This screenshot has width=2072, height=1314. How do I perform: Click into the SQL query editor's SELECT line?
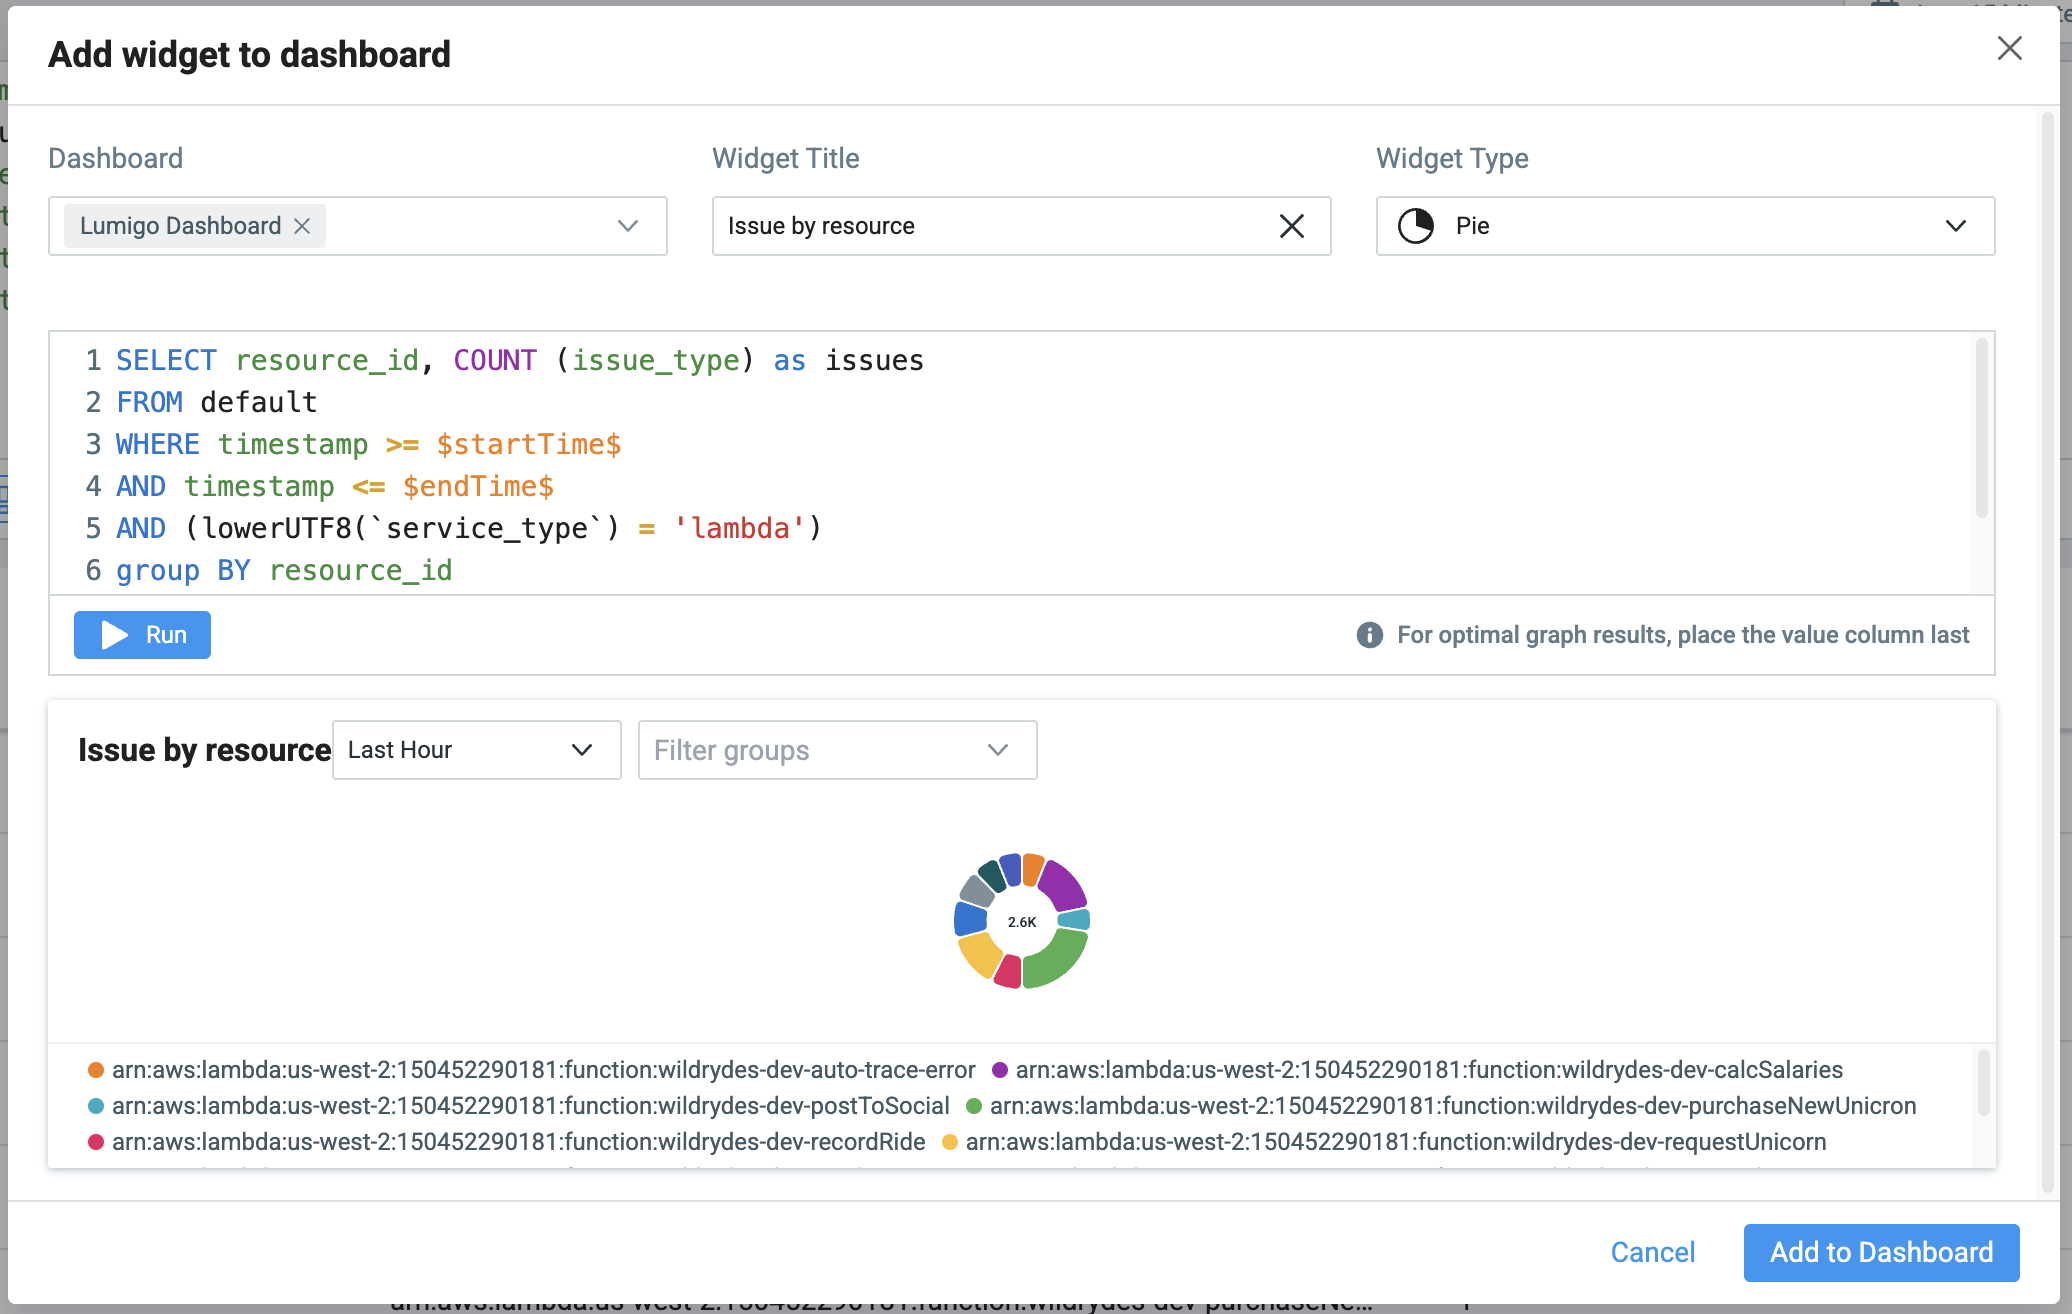pyautogui.click(x=520, y=360)
